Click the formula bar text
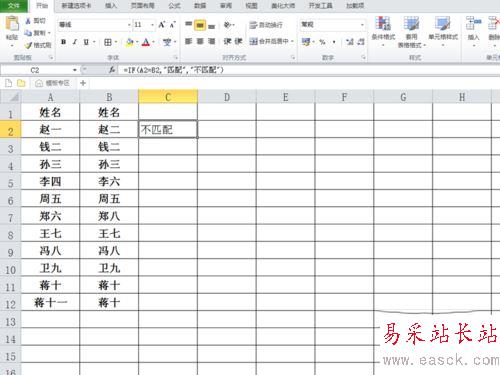The width and height of the screenshot is (500, 375). pos(173,70)
